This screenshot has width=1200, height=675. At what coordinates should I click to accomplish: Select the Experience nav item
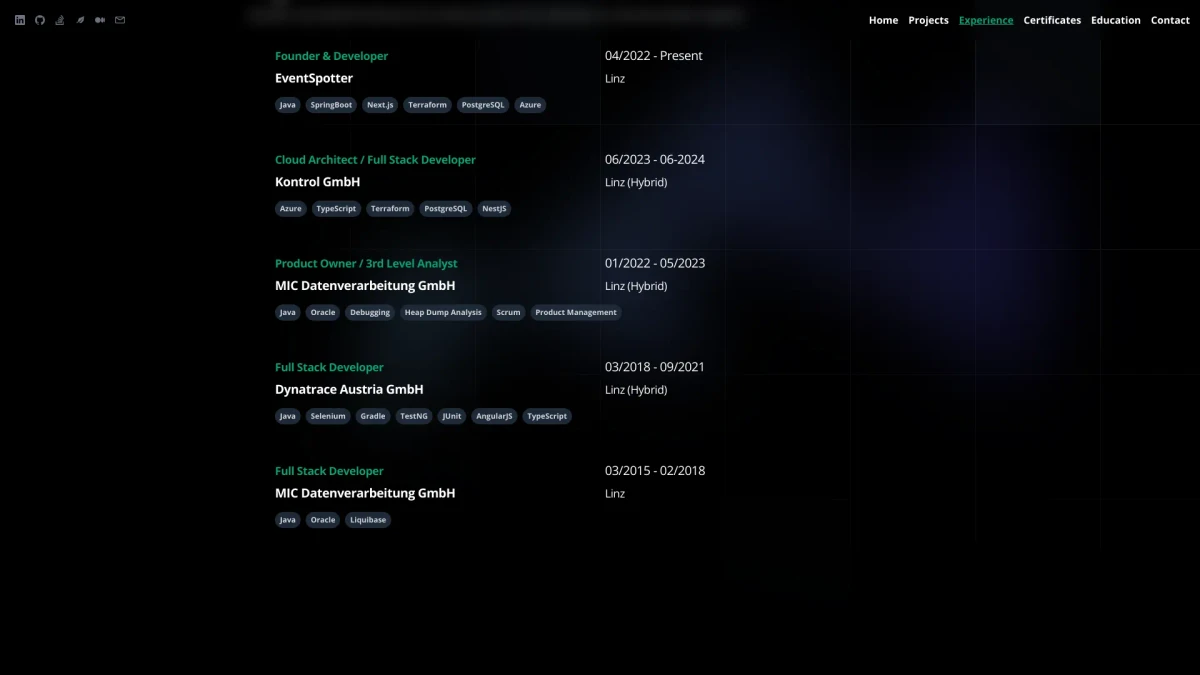[986, 20]
